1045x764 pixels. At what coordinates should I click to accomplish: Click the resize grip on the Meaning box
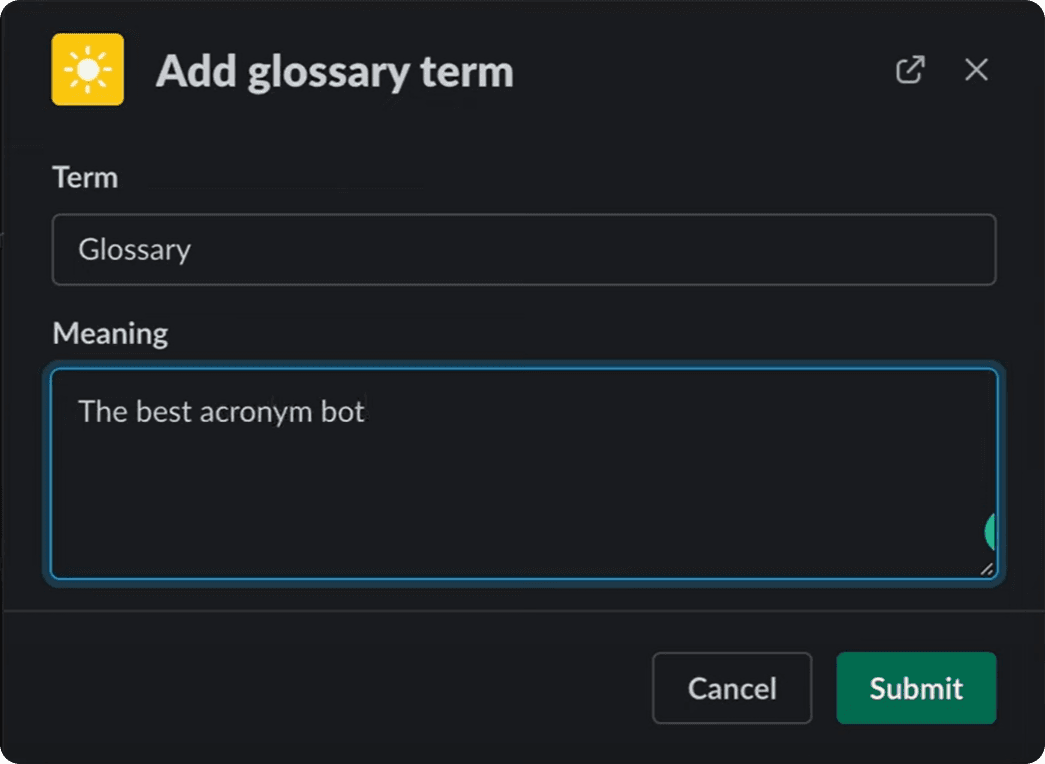click(986, 570)
